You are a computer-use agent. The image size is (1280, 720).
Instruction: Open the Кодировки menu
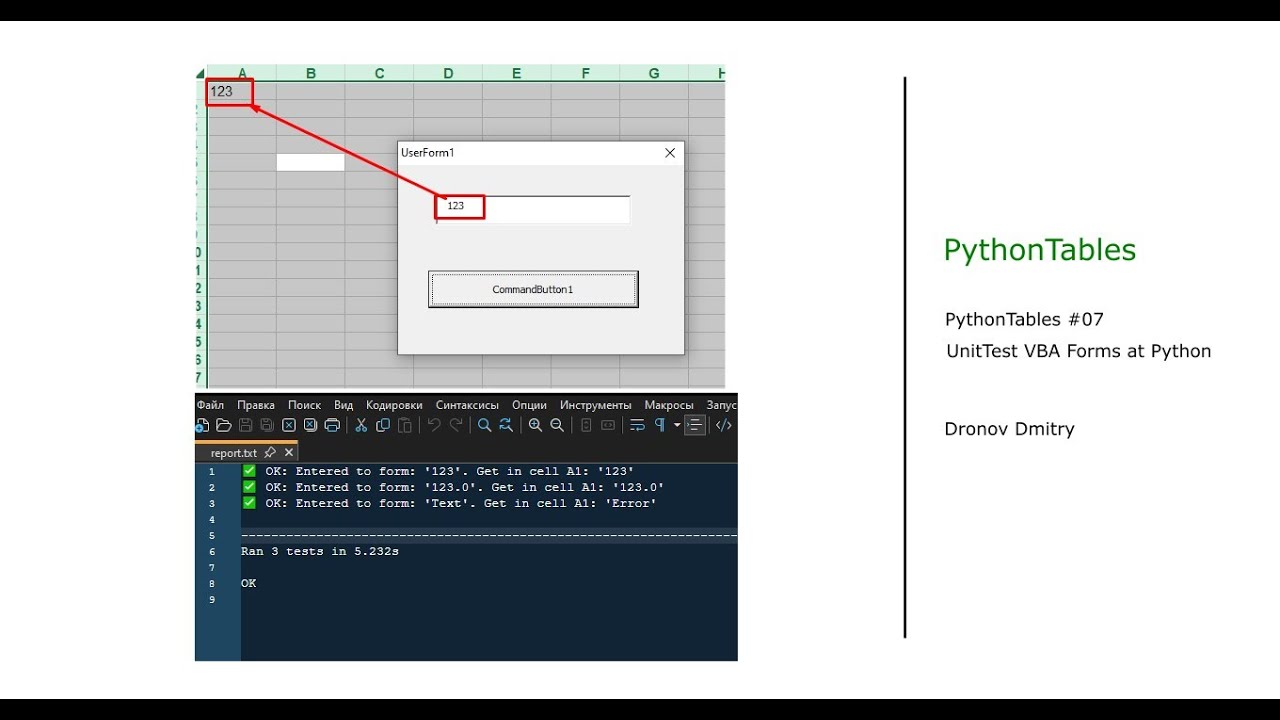394,405
